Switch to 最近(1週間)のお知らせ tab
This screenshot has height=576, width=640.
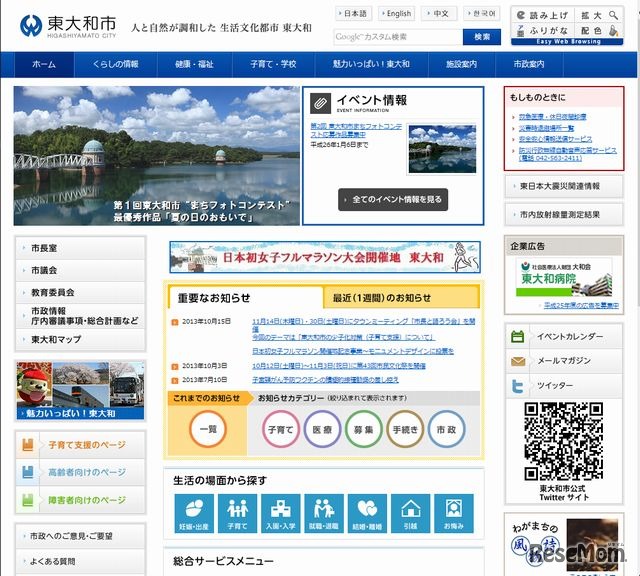click(401, 298)
